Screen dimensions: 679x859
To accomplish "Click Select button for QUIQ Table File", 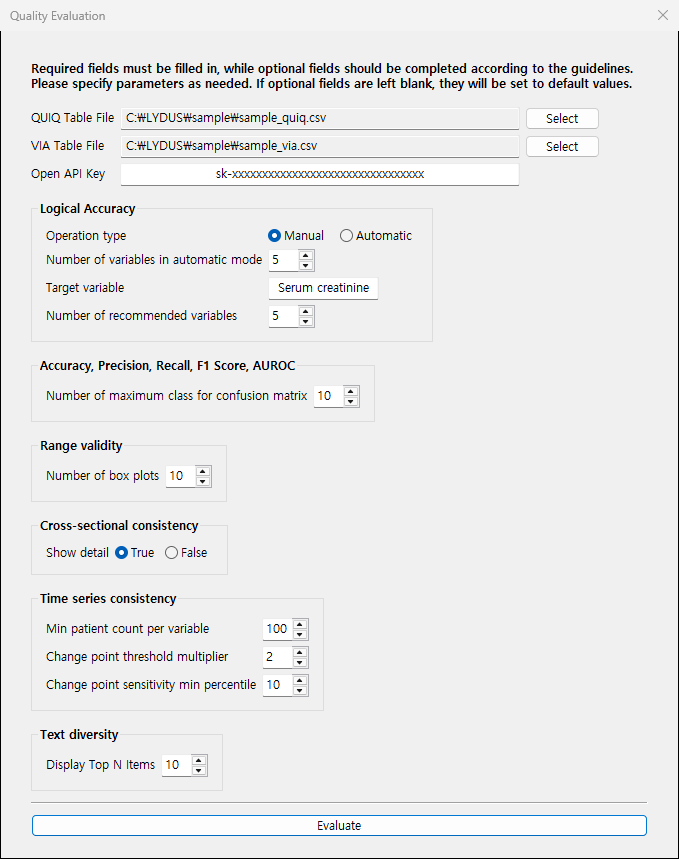I will pyautogui.click(x=562, y=118).
